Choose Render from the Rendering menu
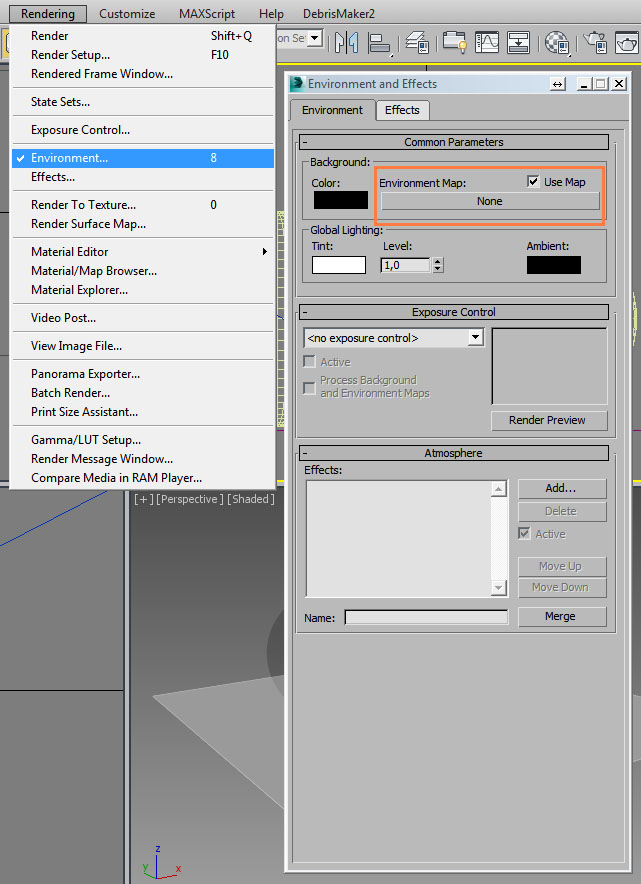The width and height of the screenshot is (641, 884). tap(143, 36)
